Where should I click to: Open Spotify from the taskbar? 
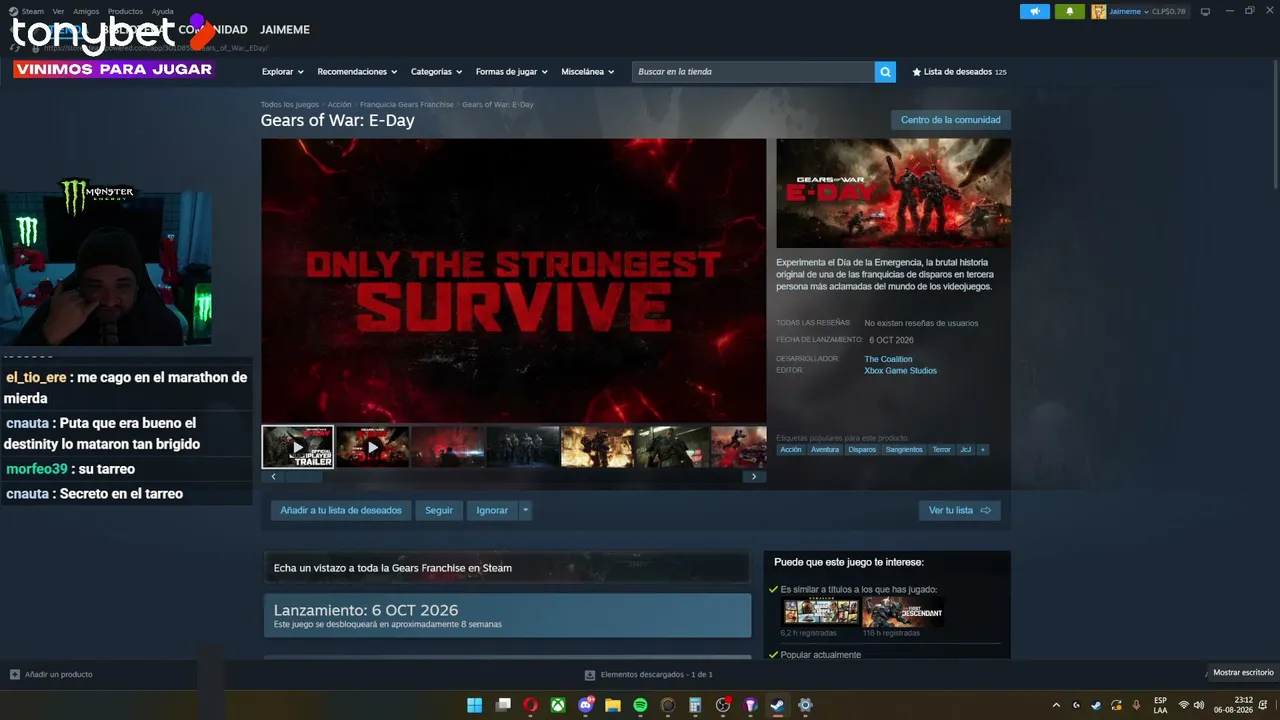(640, 705)
